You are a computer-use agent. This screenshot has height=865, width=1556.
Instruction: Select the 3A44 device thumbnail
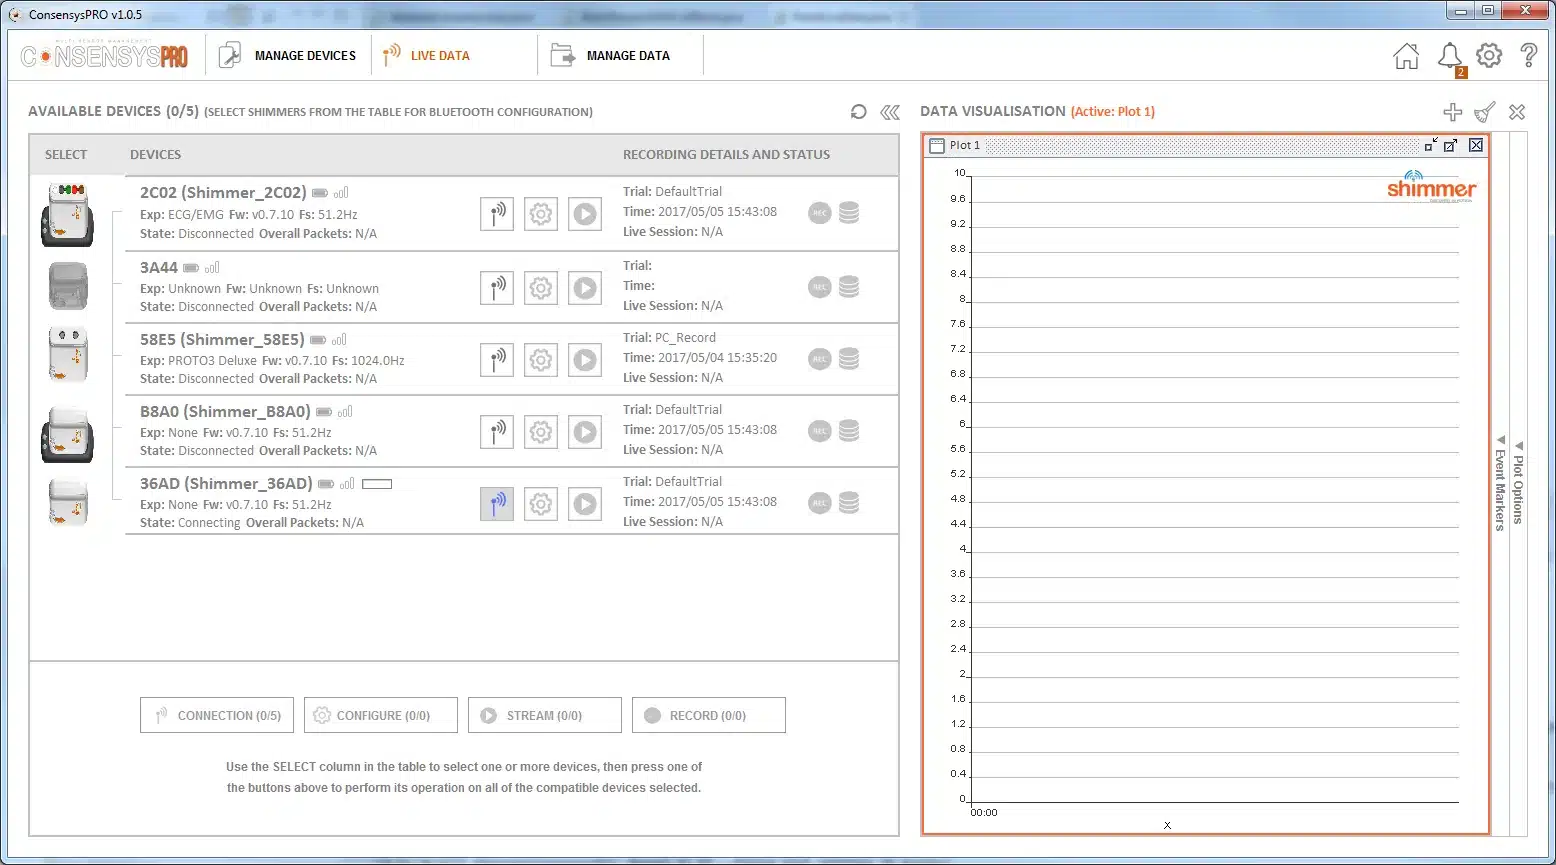pos(68,286)
